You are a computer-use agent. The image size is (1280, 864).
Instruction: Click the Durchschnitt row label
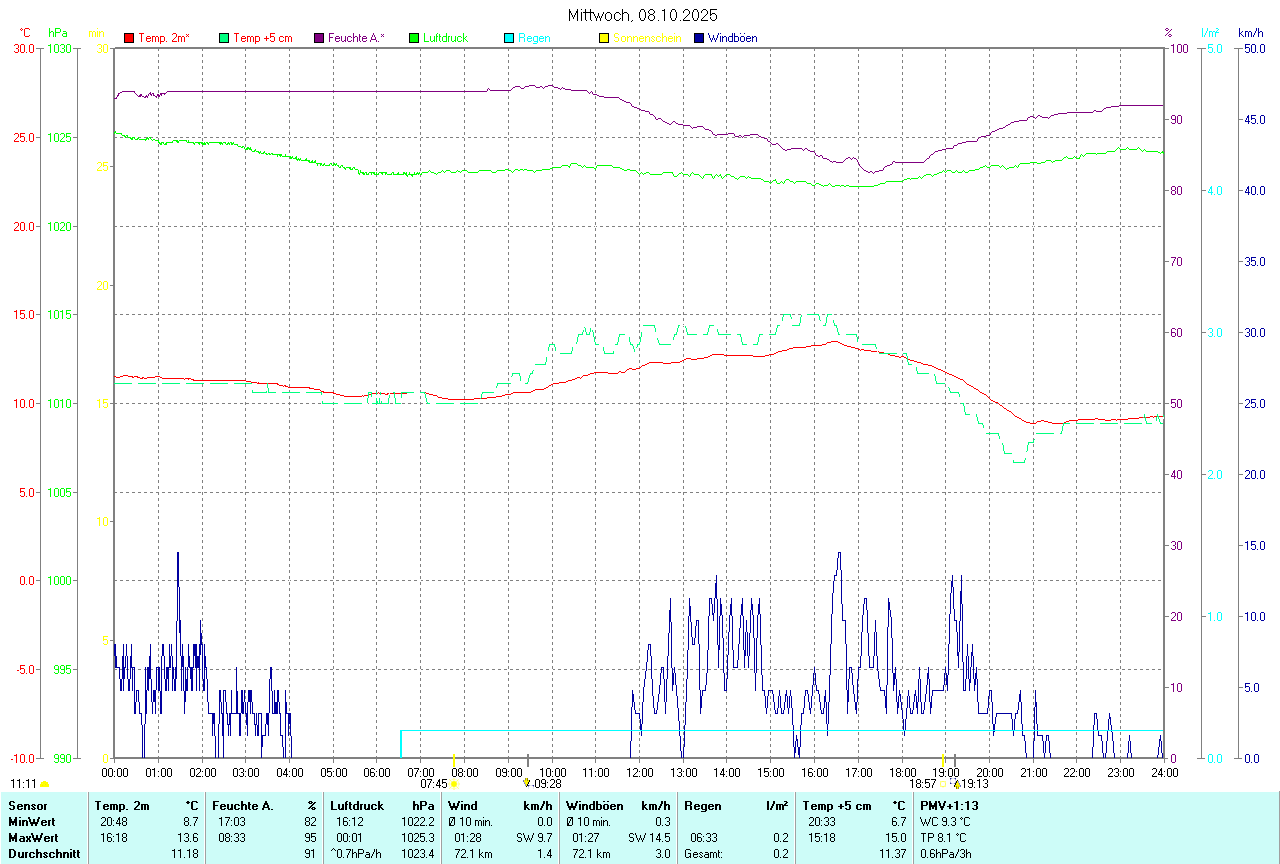point(44,854)
